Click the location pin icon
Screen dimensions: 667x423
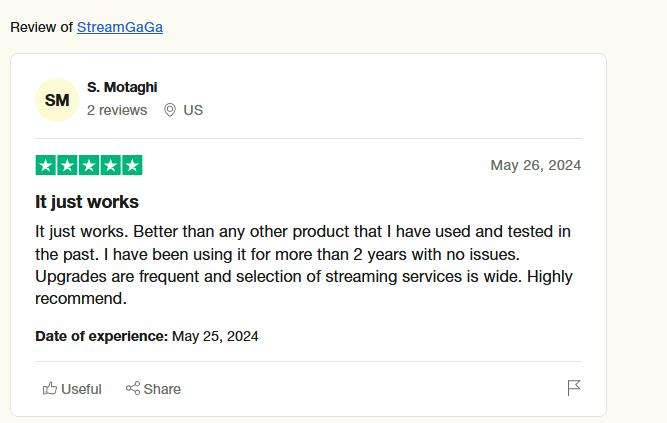[x=170, y=110]
